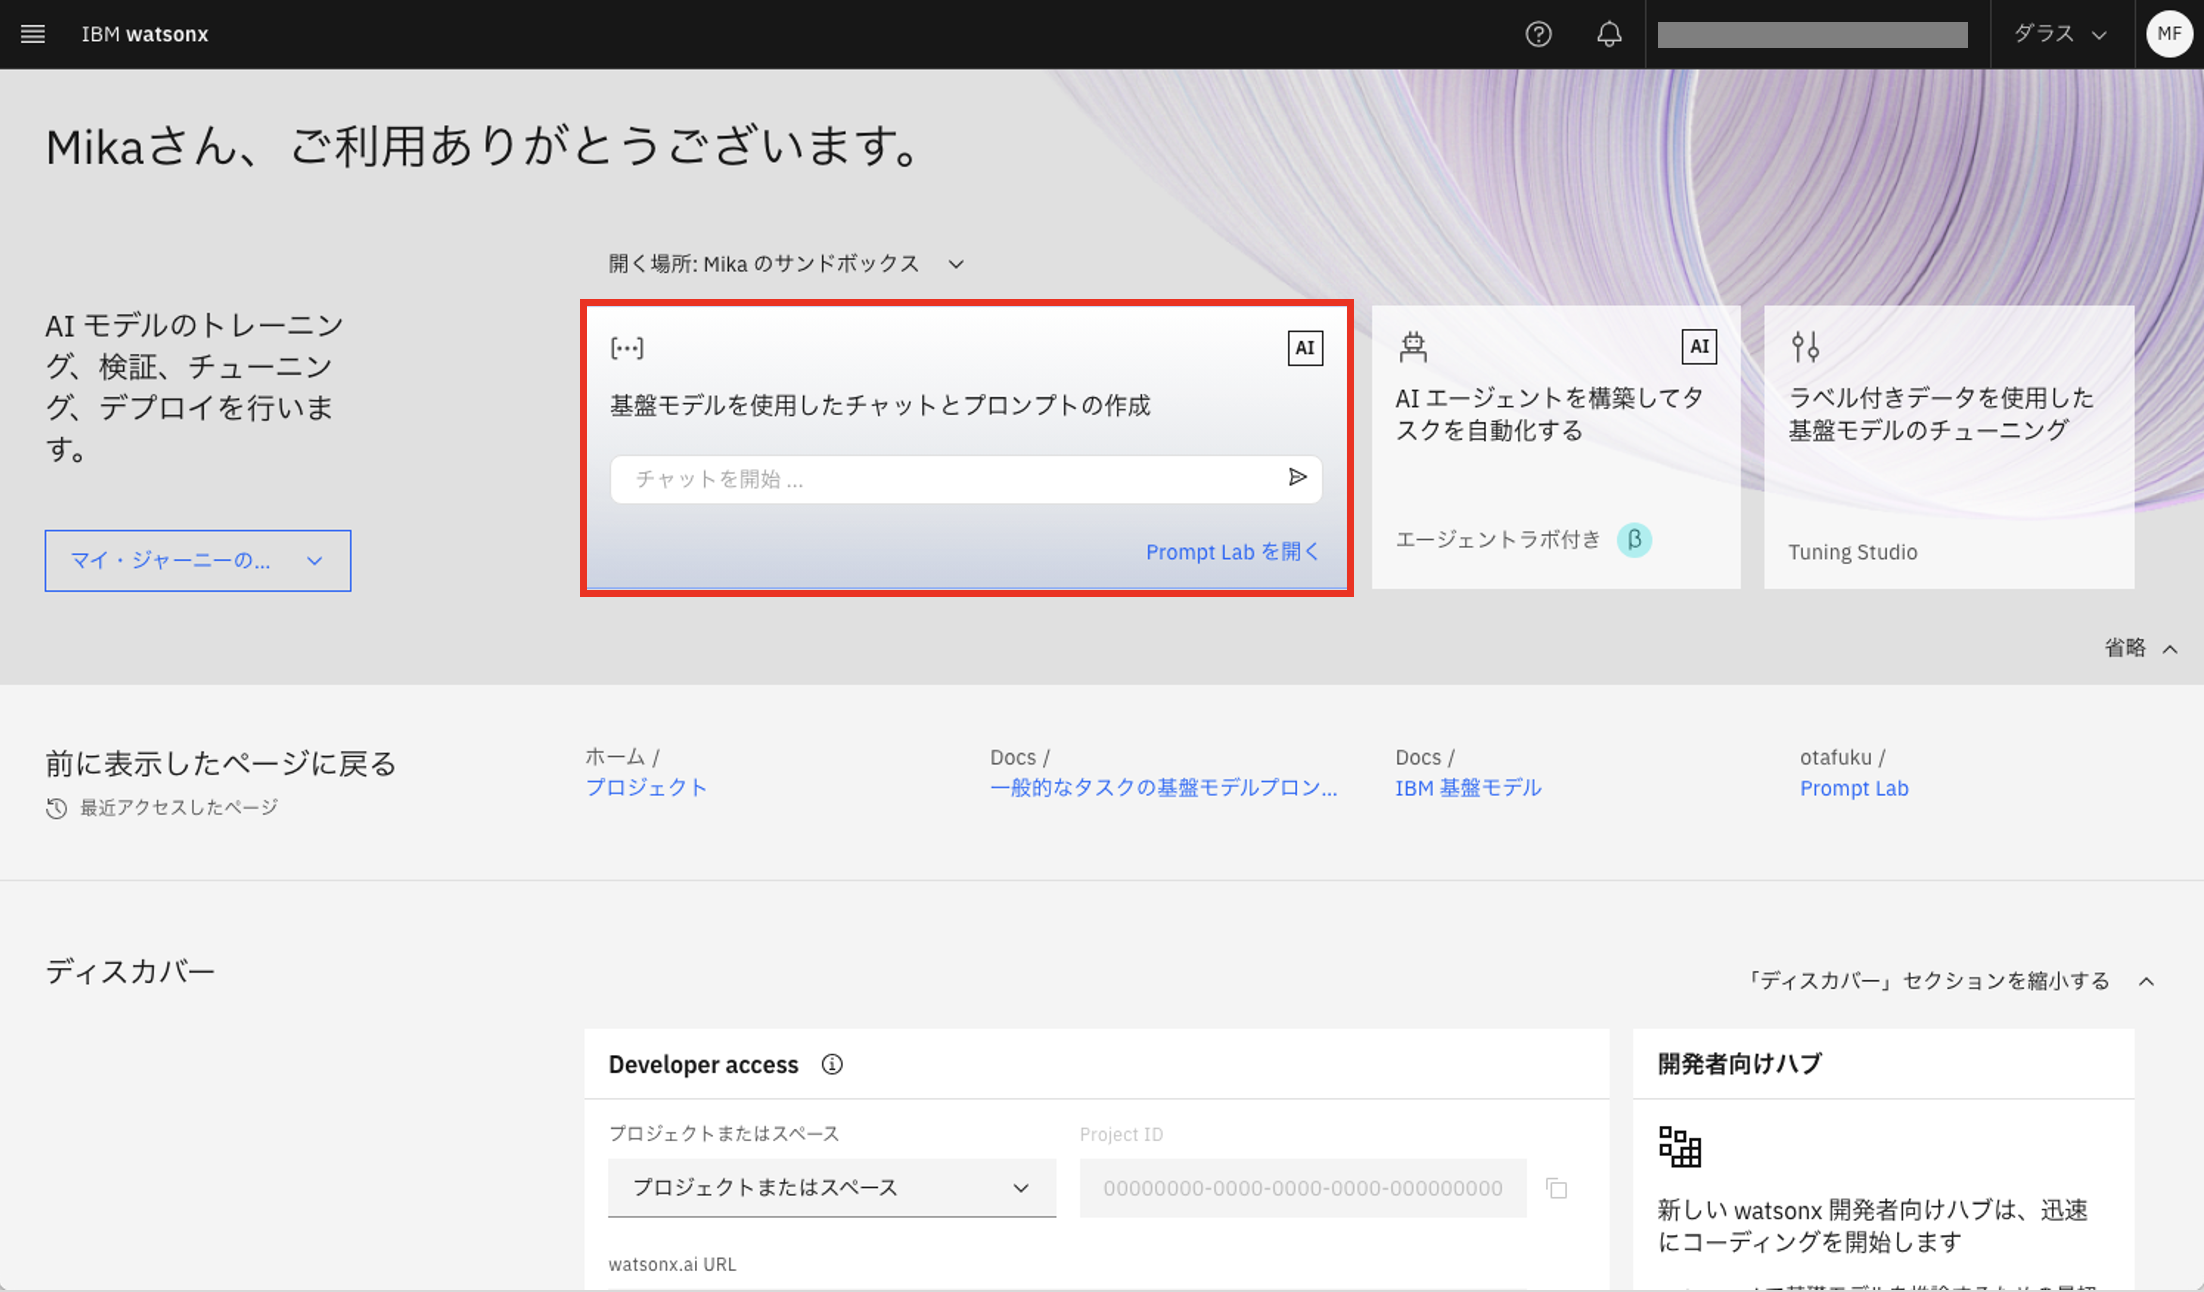Screen dimensions: 2204x1292
Task: Expand the マイ・ジャーニー dropdown button
Action: tap(198, 561)
